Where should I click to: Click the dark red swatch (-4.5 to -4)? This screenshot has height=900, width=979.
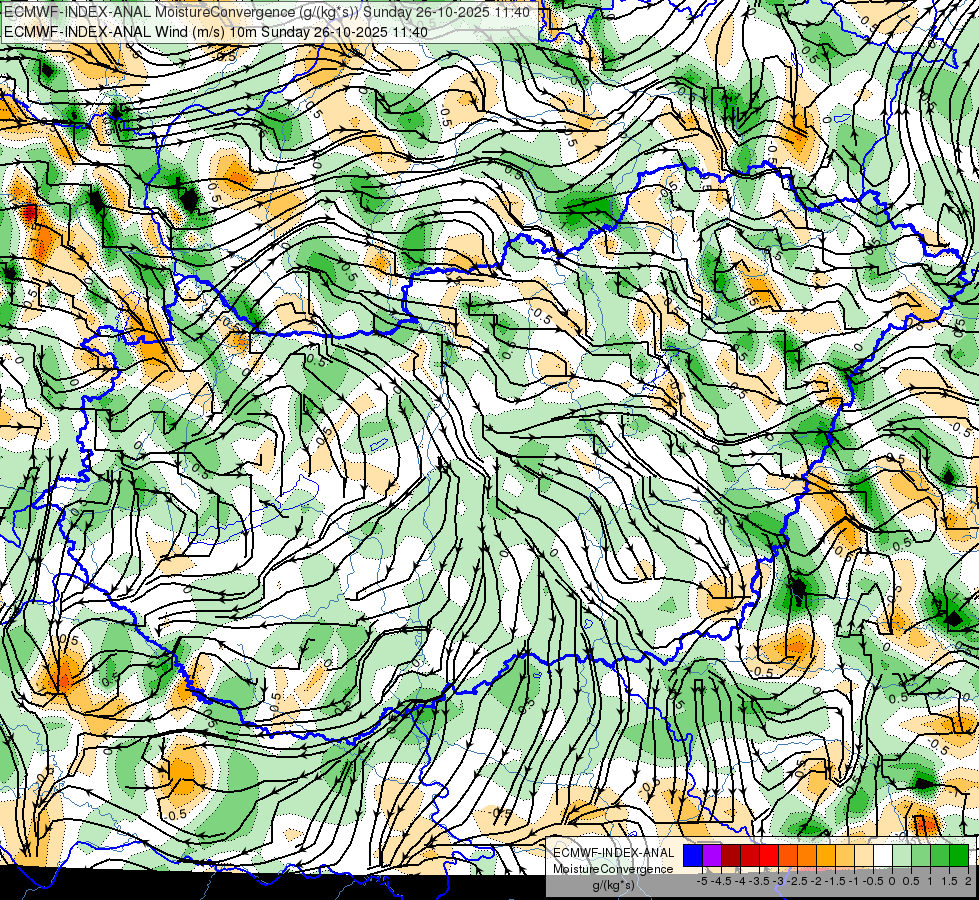click(731, 856)
